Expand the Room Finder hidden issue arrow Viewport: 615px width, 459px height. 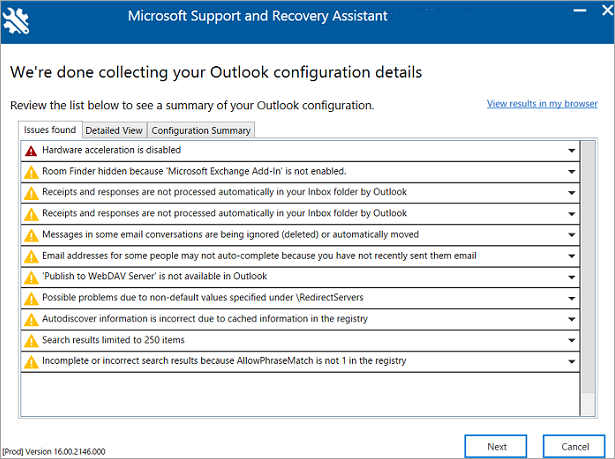(571, 171)
